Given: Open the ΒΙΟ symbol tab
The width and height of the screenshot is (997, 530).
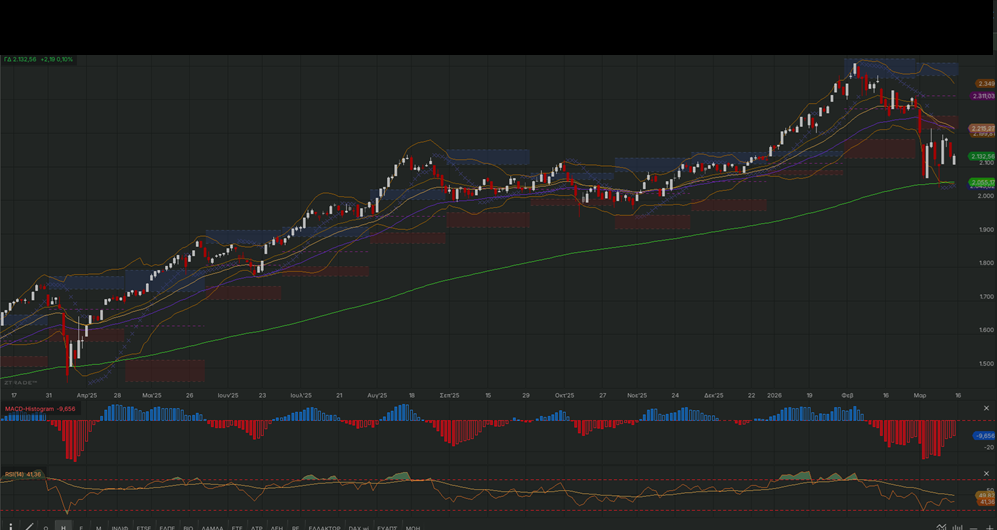Looking at the screenshot, I should [188, 527].
